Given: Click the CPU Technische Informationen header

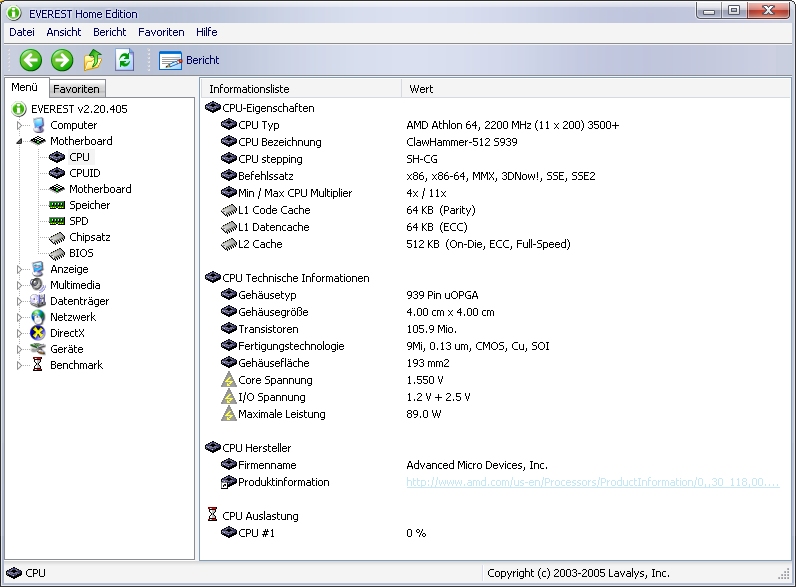Looking at the screenshot, I should pos(287,278).
